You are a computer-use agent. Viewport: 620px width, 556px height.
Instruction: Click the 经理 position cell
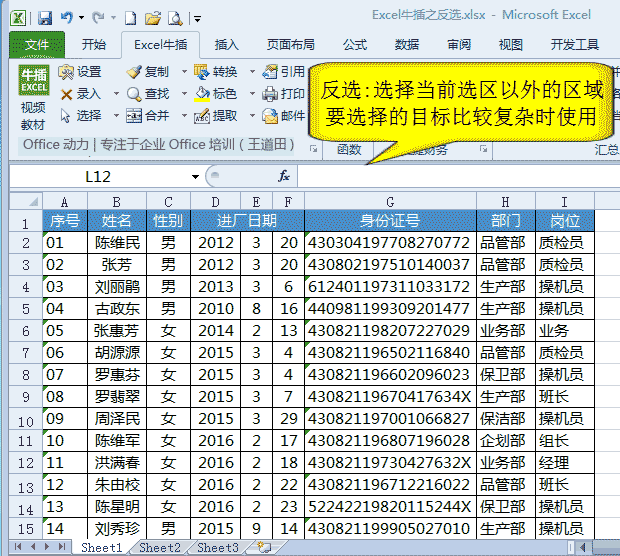(565, 463)
